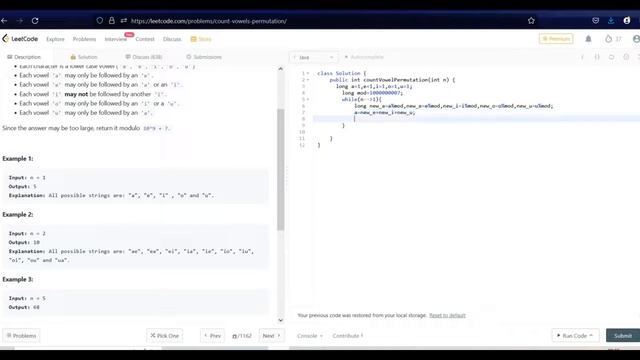Click the empty line 8 in the code editor

point(476,119)
